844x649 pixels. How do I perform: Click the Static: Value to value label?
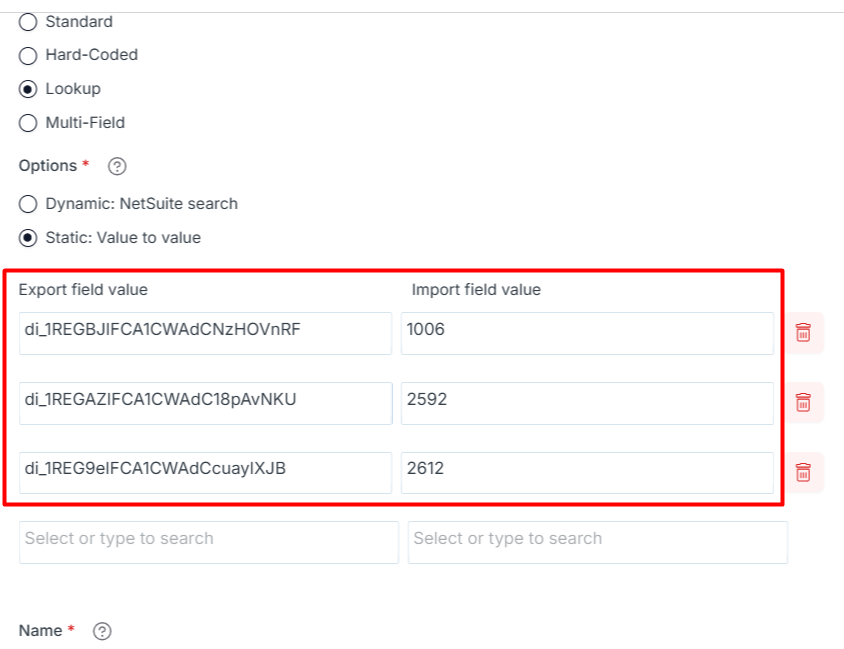[x=123, y=238]
